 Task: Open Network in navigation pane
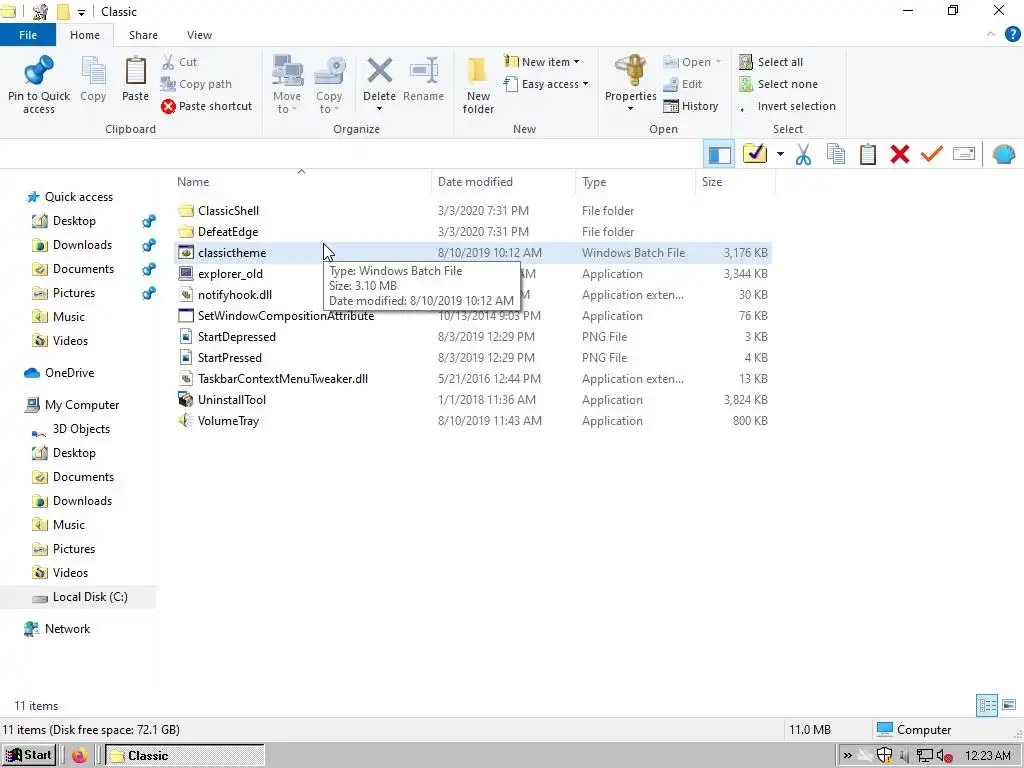pyautogui.click(x=67, y=629)
